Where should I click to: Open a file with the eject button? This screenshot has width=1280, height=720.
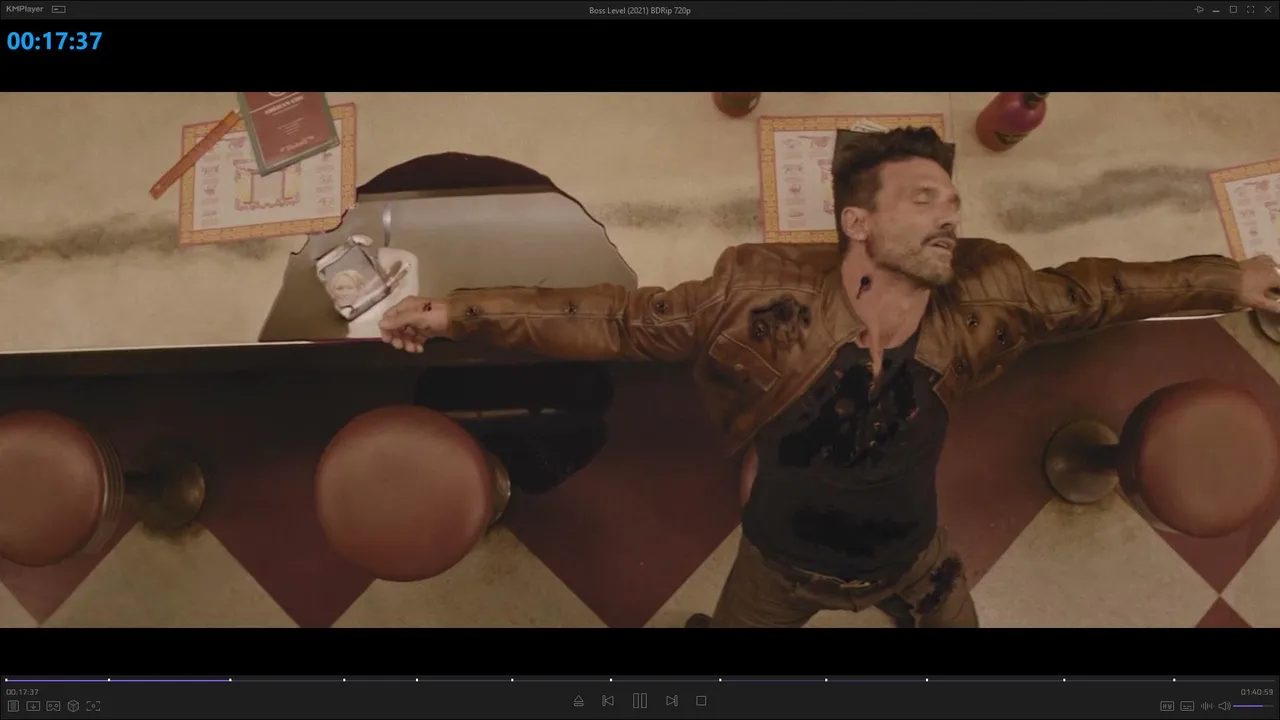pyautogui.click(x=578, y=701)
